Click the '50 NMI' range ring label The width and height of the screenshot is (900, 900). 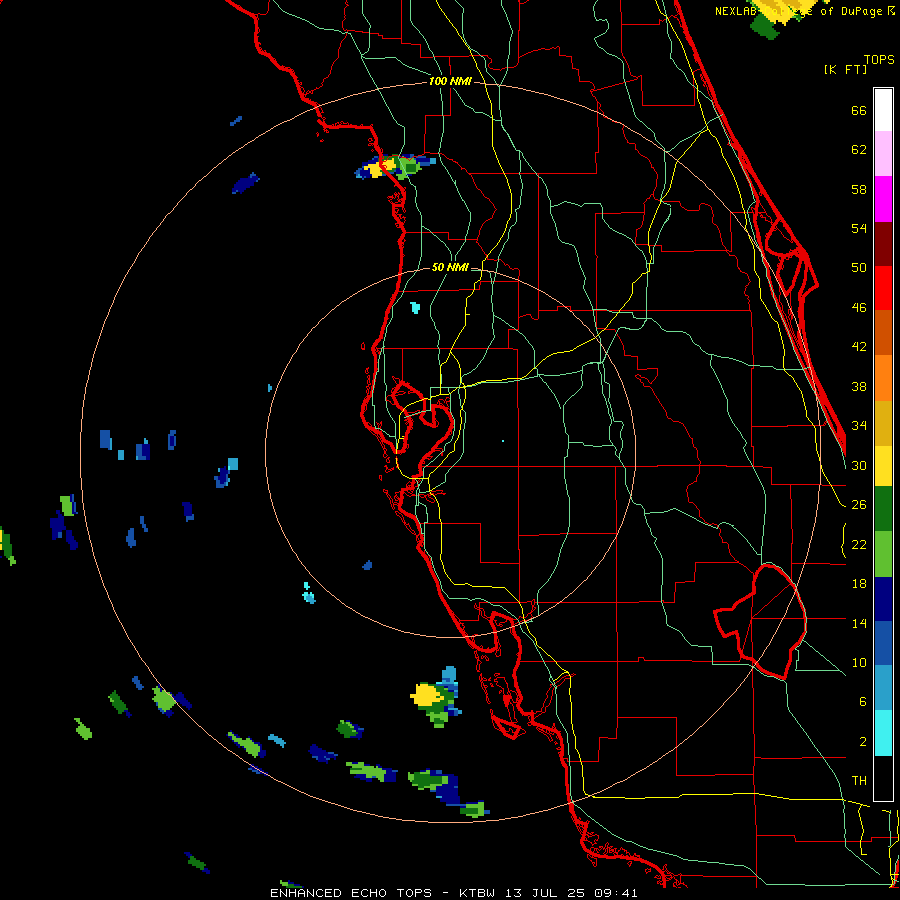pyautogui.click(x=450, y=267)
